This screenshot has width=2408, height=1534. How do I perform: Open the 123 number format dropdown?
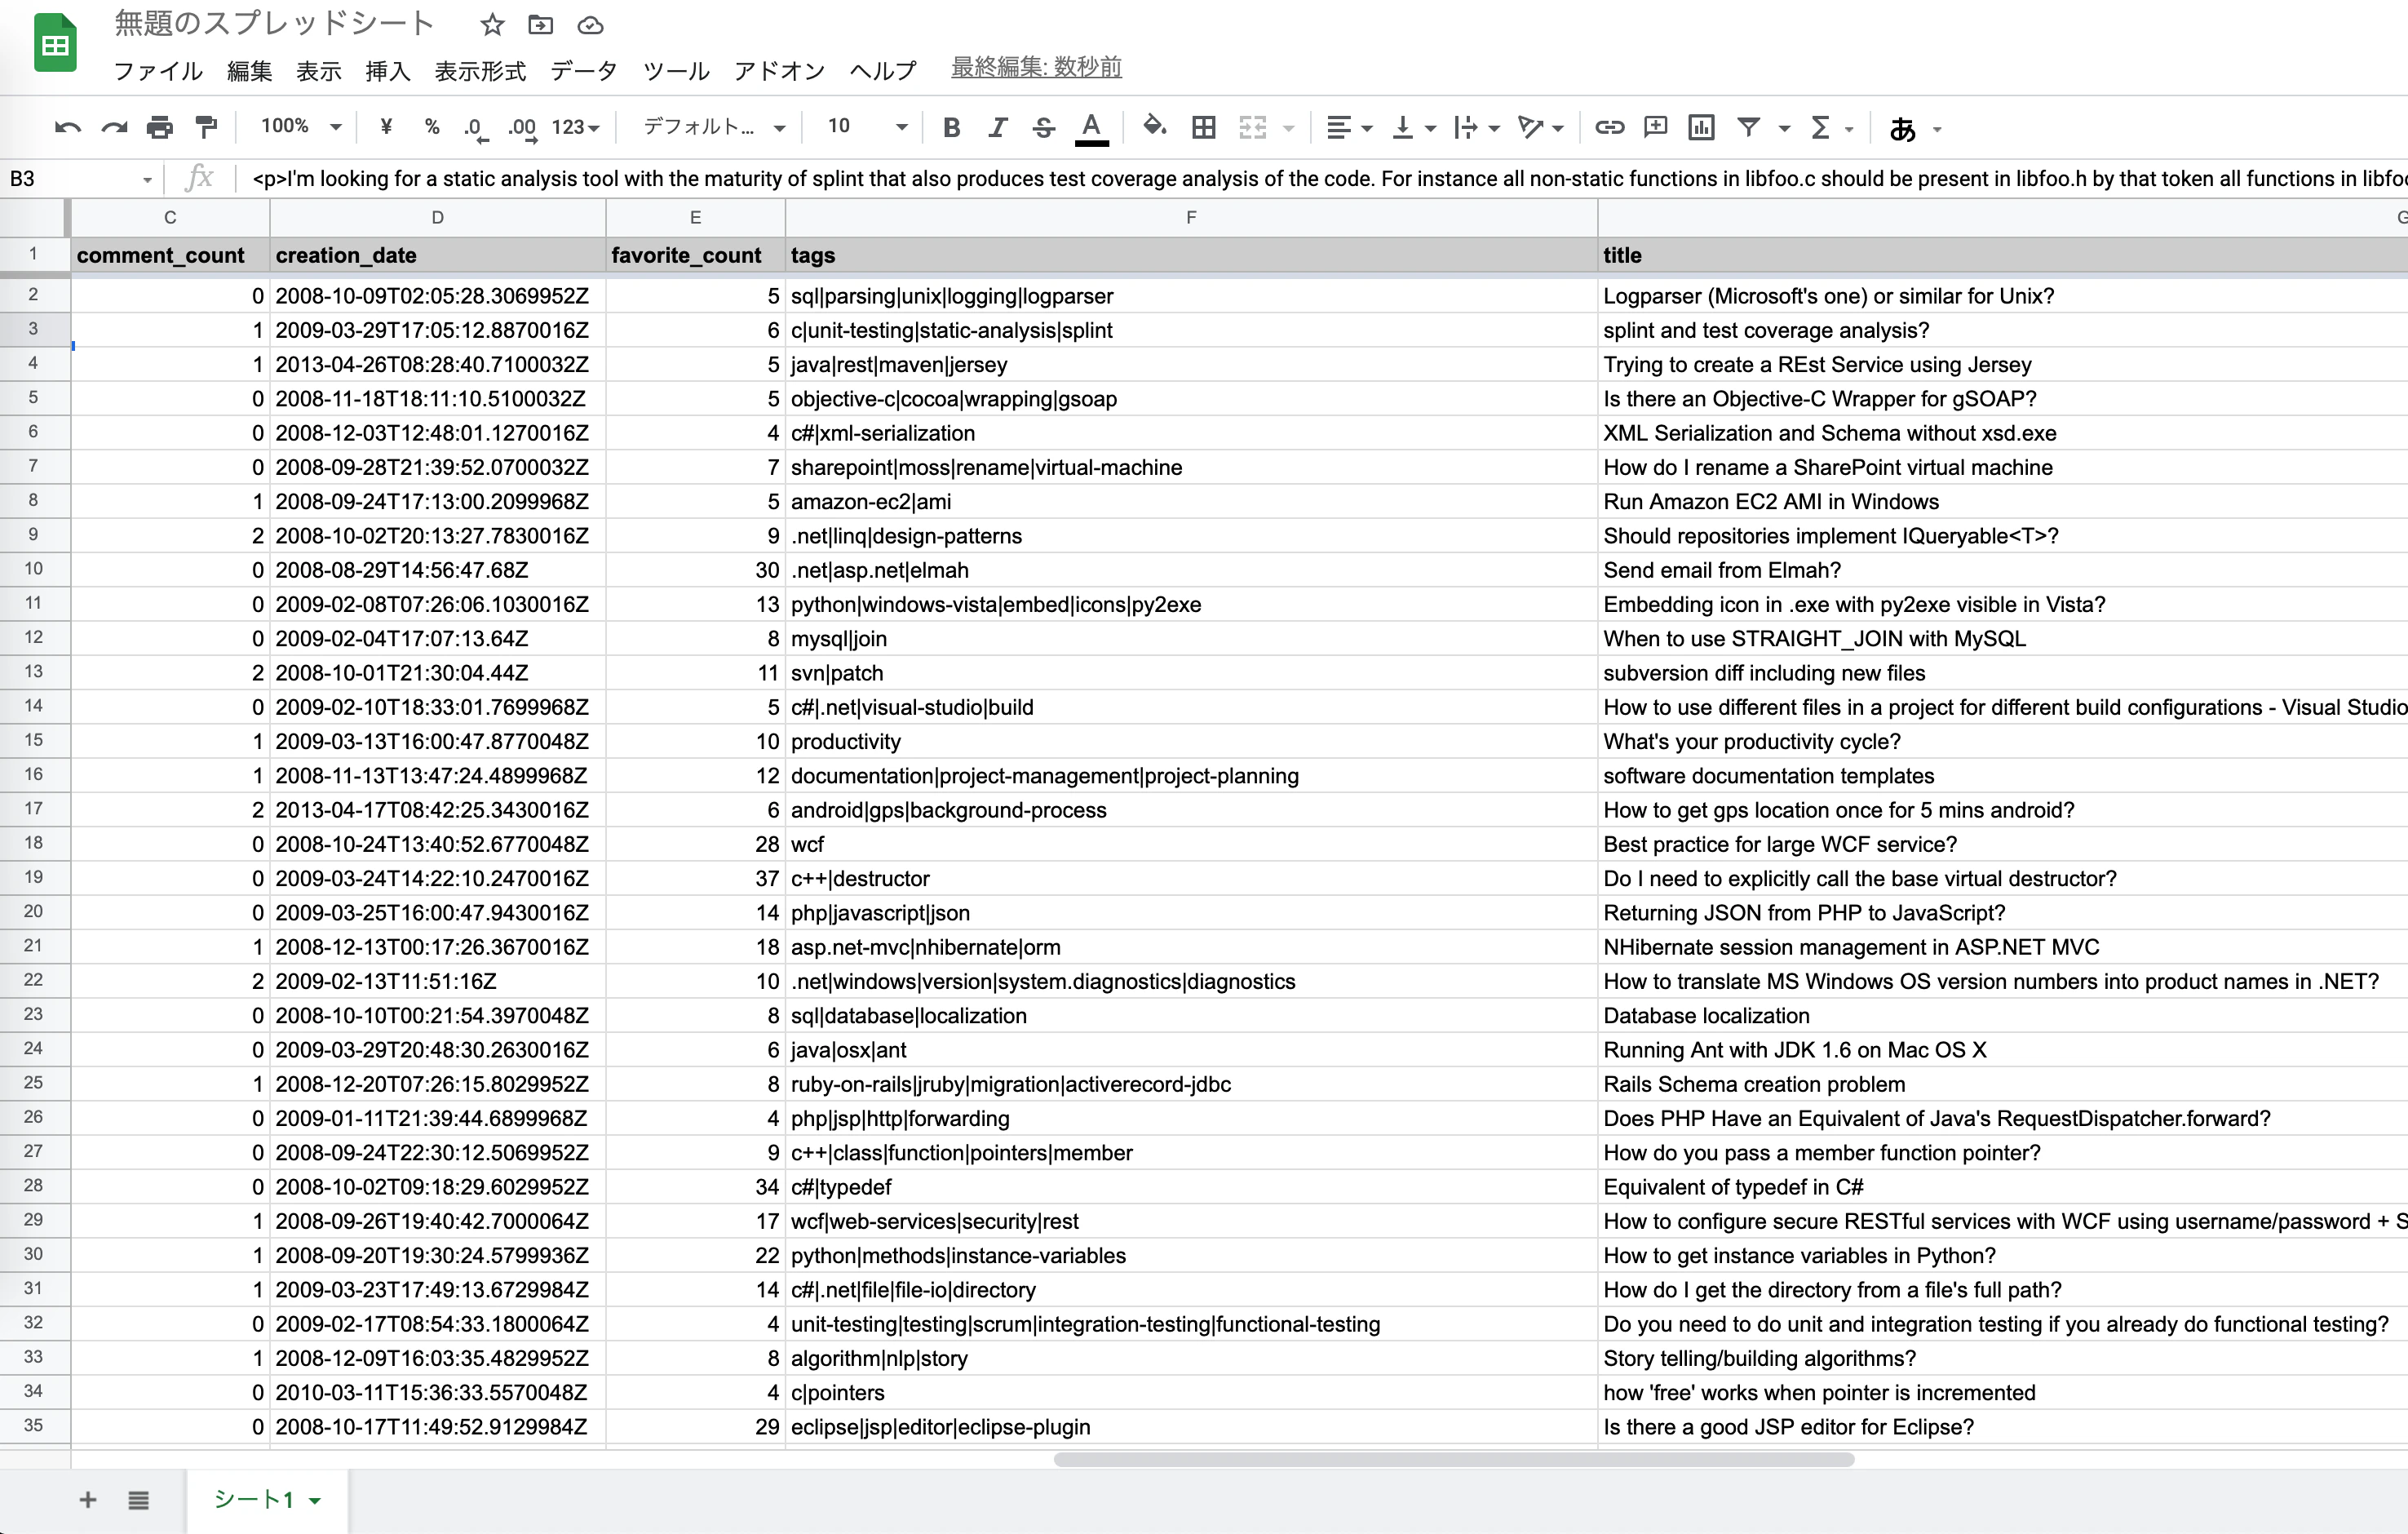(x=576, y=127)
